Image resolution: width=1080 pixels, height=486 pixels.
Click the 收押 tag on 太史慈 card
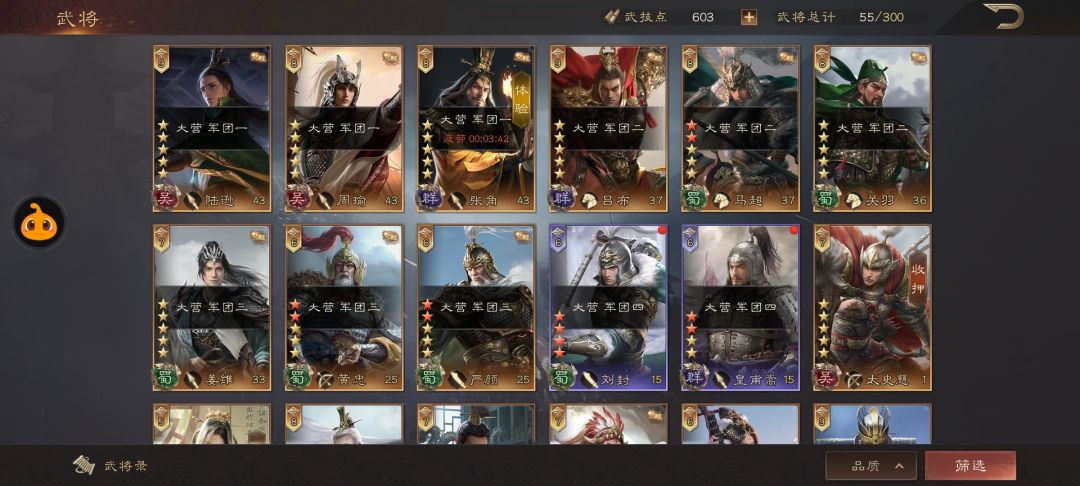[918, 277]
